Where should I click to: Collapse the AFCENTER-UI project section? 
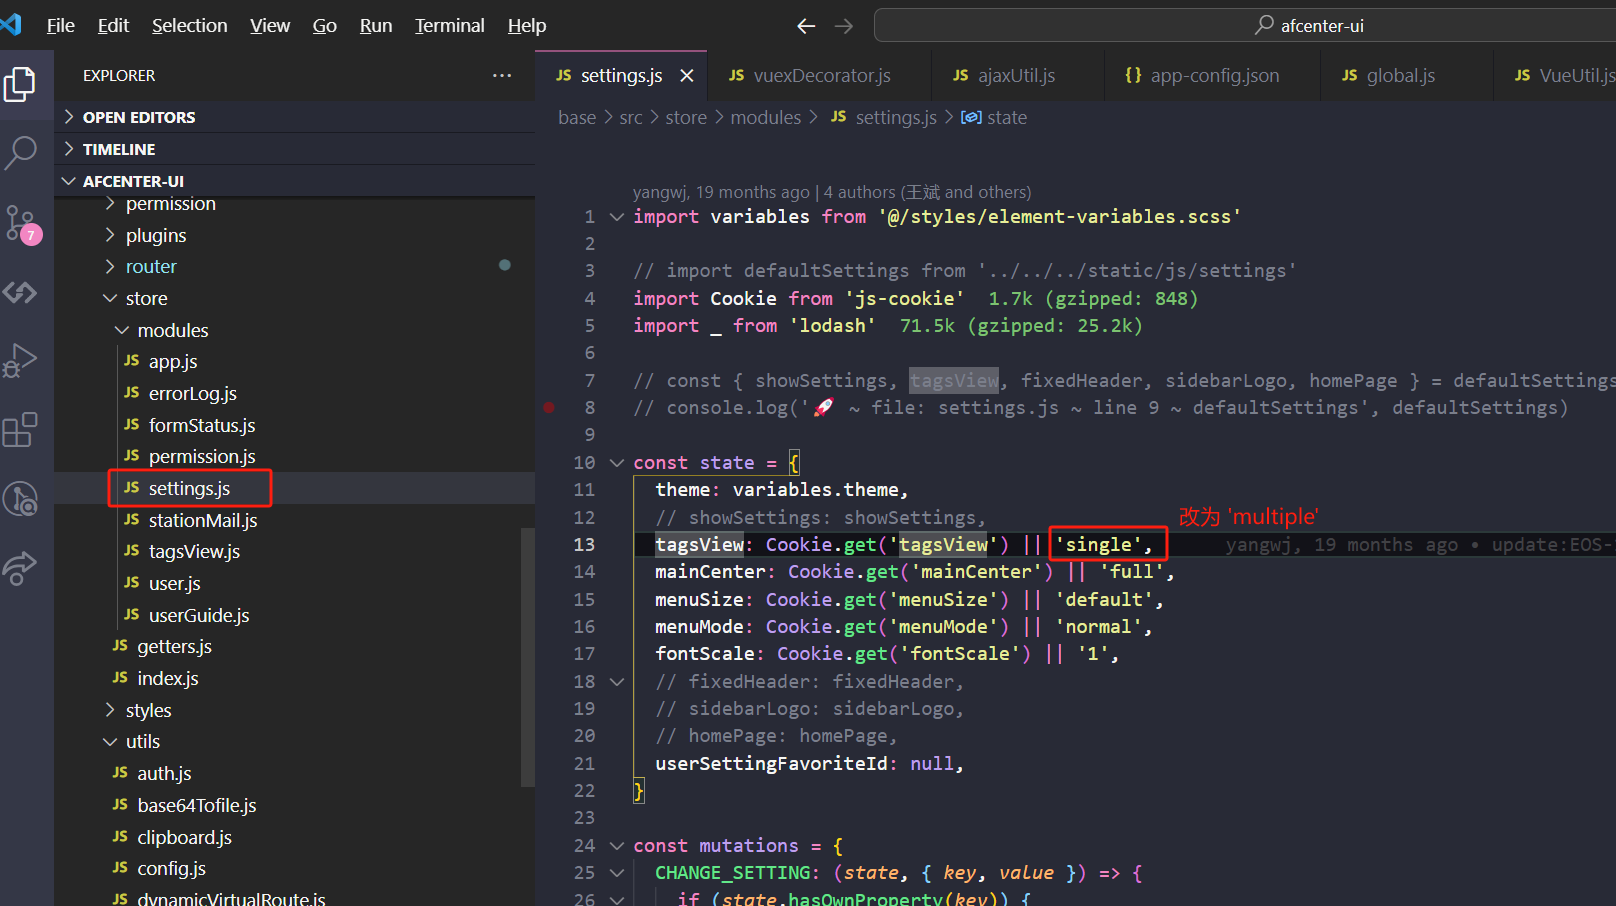295,181
